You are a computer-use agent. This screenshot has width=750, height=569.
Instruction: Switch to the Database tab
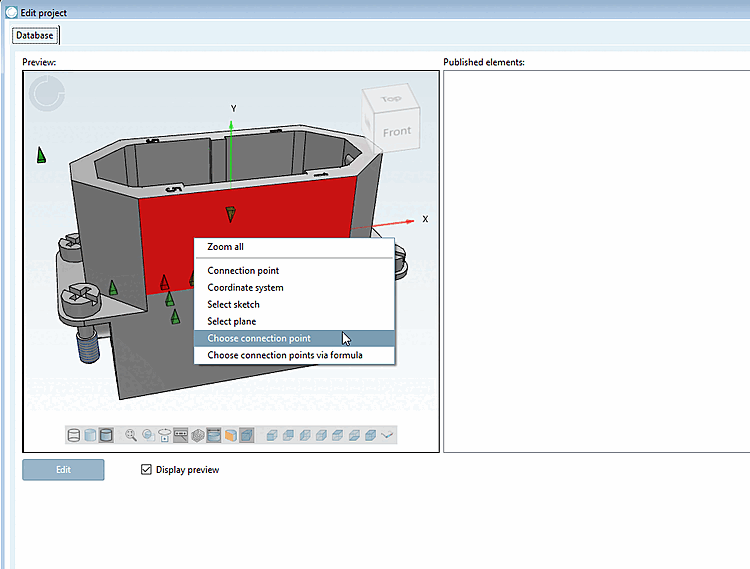(35, 35)
